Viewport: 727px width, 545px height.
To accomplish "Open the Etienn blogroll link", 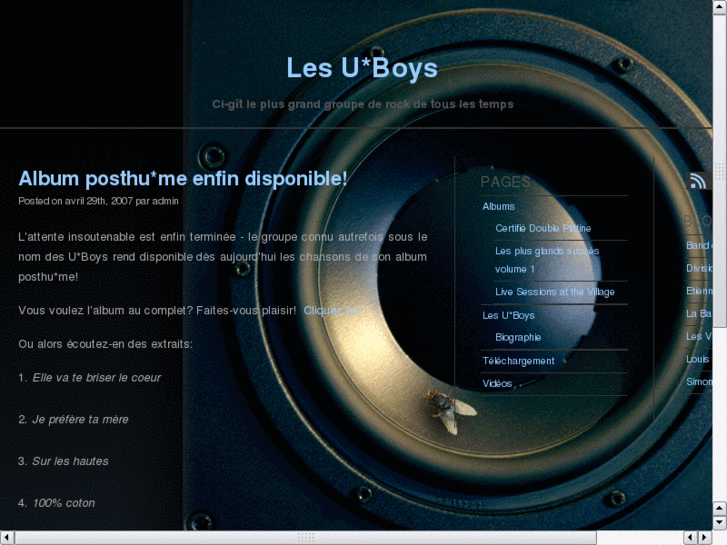I will (699, 291).
